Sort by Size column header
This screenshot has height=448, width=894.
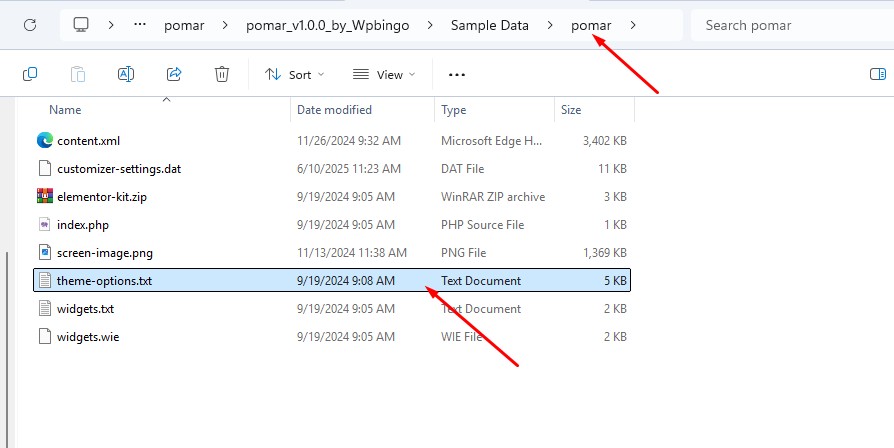click(x=571, y=109)
